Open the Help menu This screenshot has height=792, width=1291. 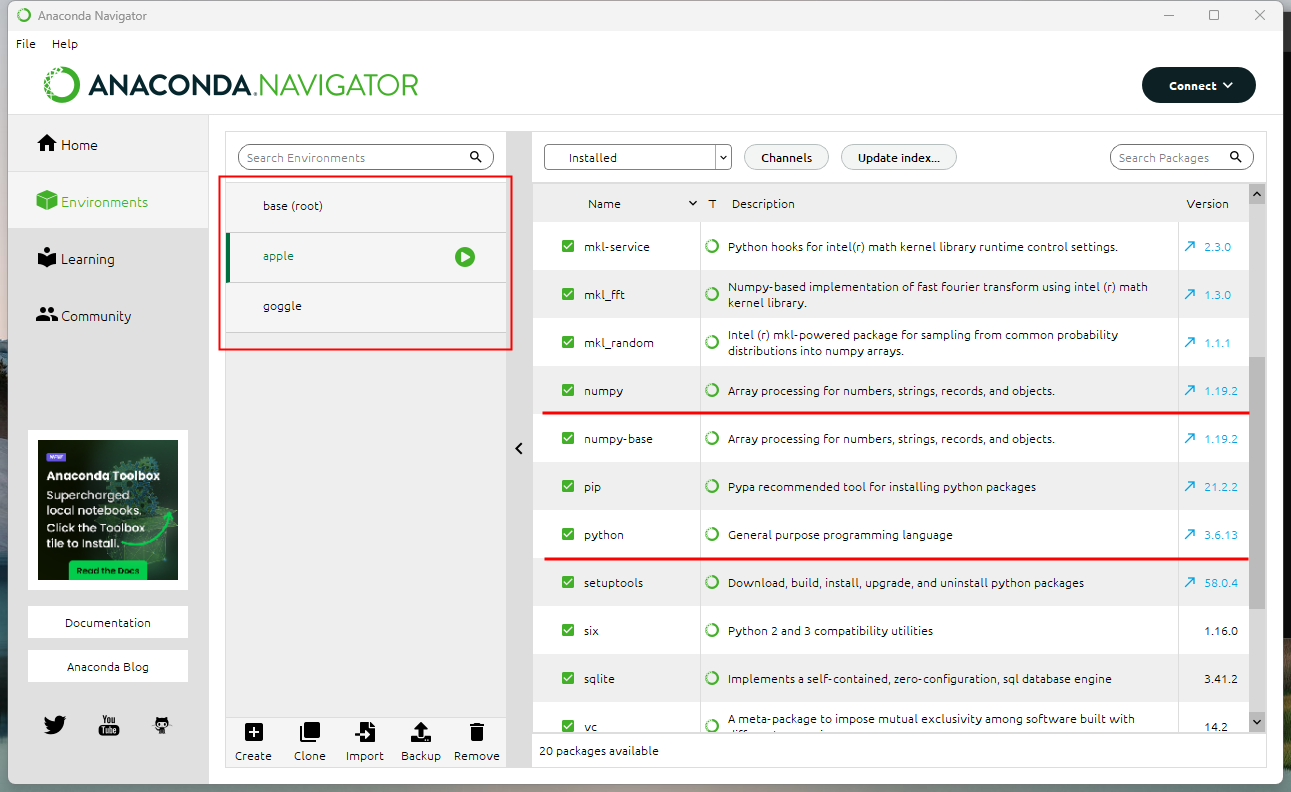point(65,44)
